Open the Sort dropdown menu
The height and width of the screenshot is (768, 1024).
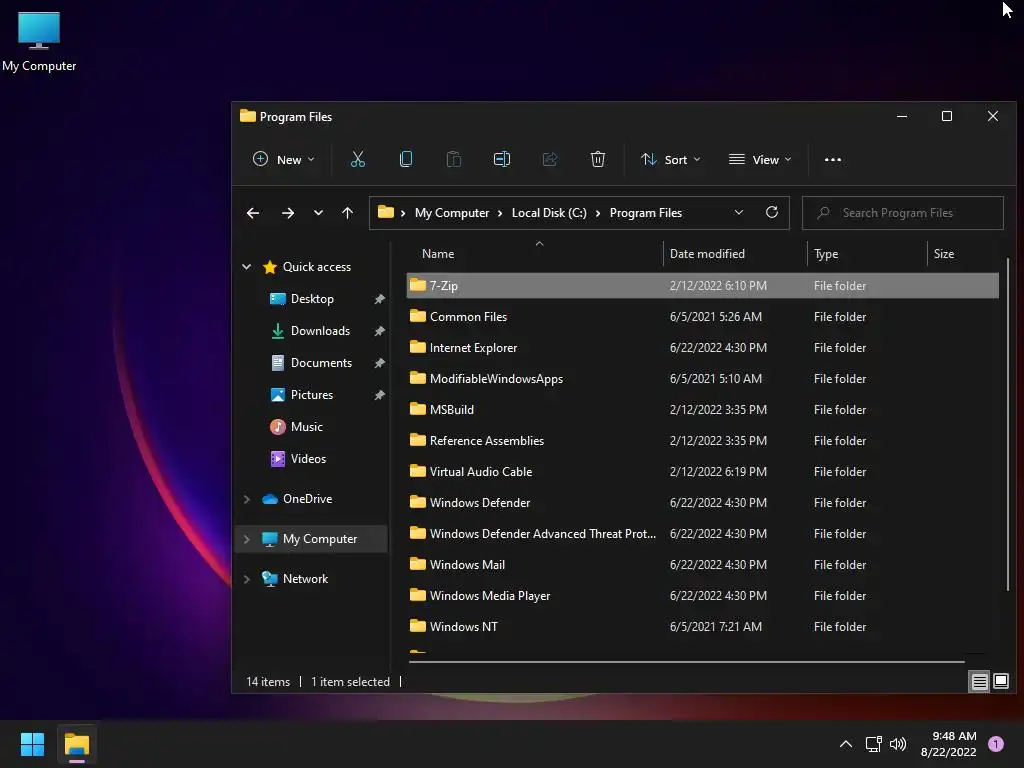pyautogui.click(x=670, y=159)
